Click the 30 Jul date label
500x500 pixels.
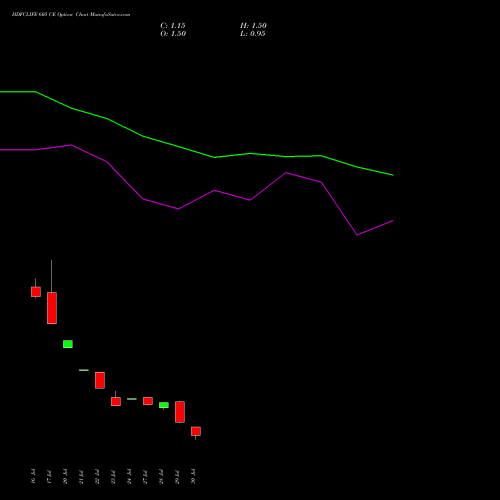193,476
